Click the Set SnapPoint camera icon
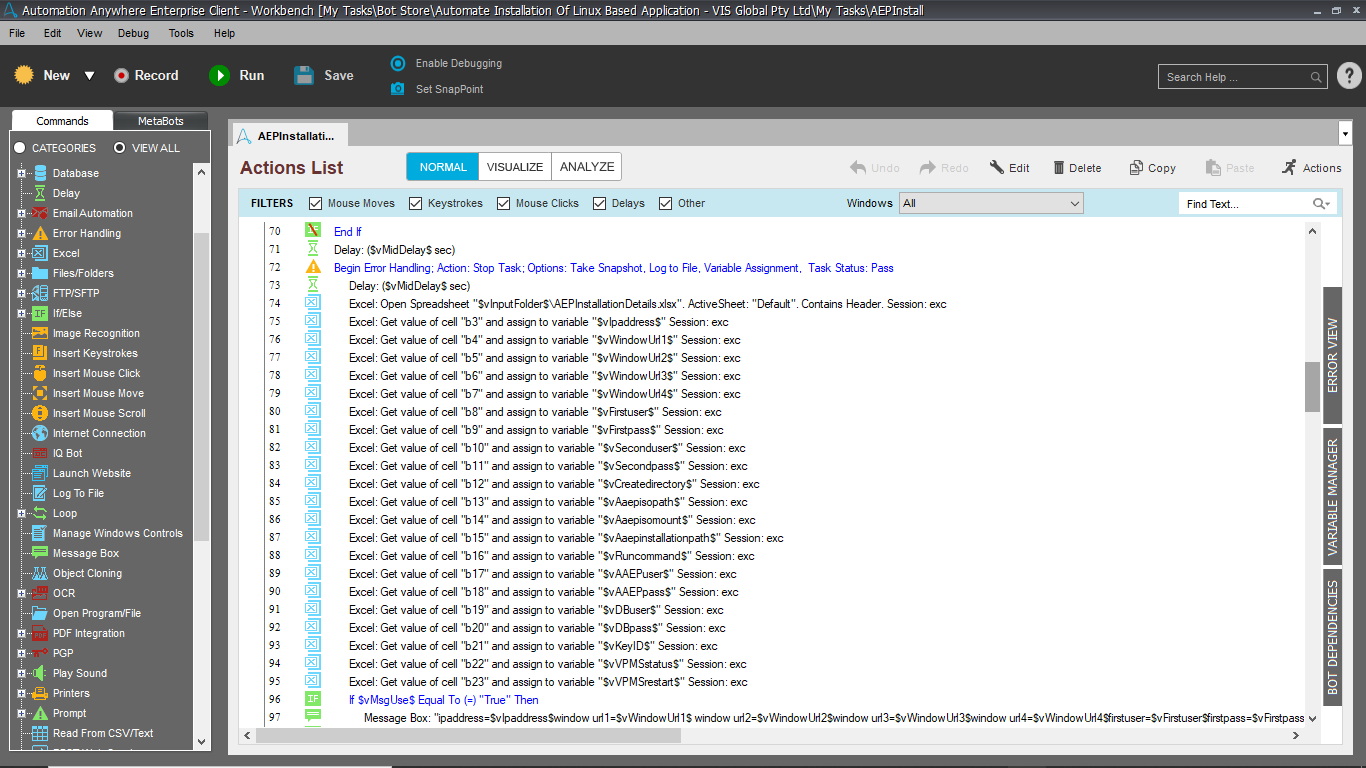Screen dimensions: 1366x768 click(398, 89)
